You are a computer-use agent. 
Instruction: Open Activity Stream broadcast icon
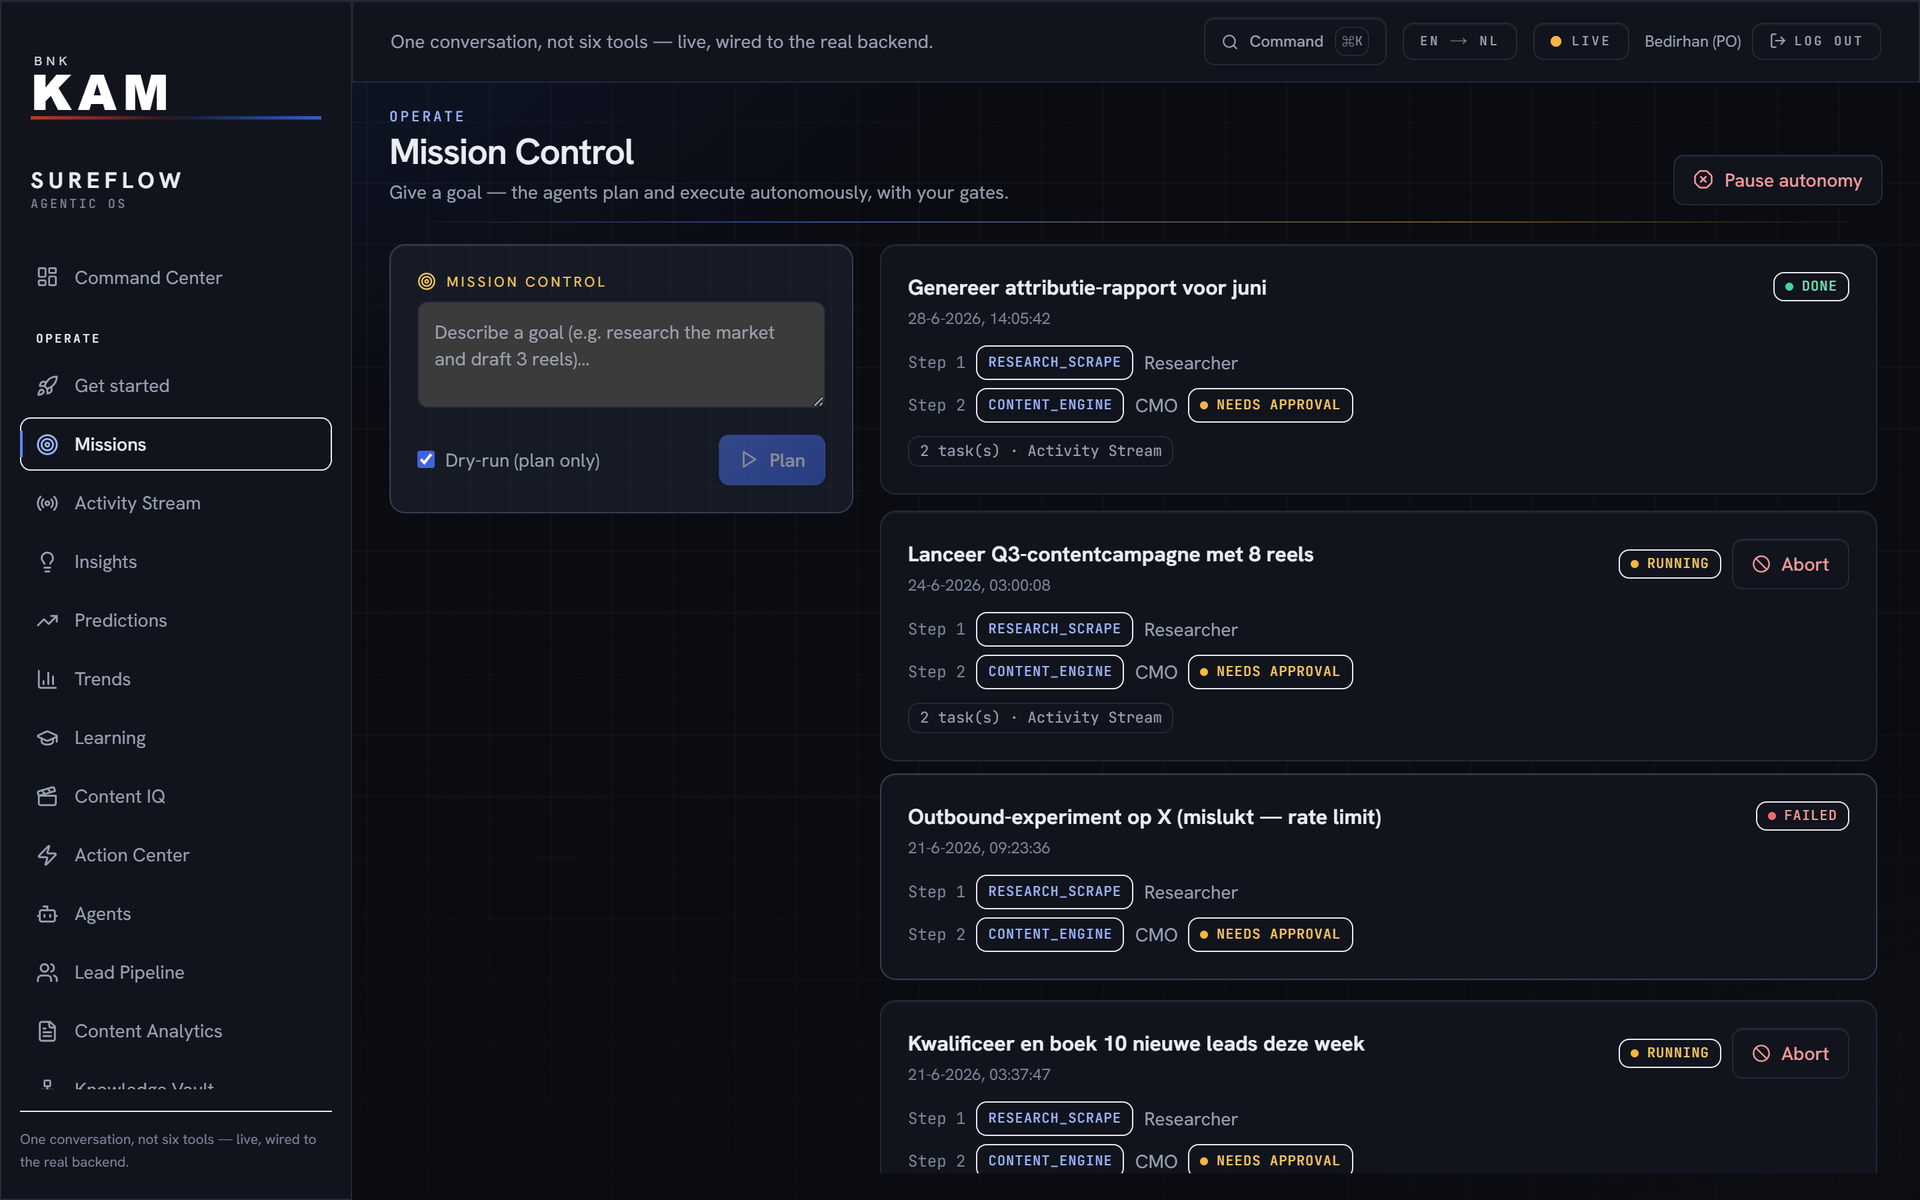pos(47,503)
